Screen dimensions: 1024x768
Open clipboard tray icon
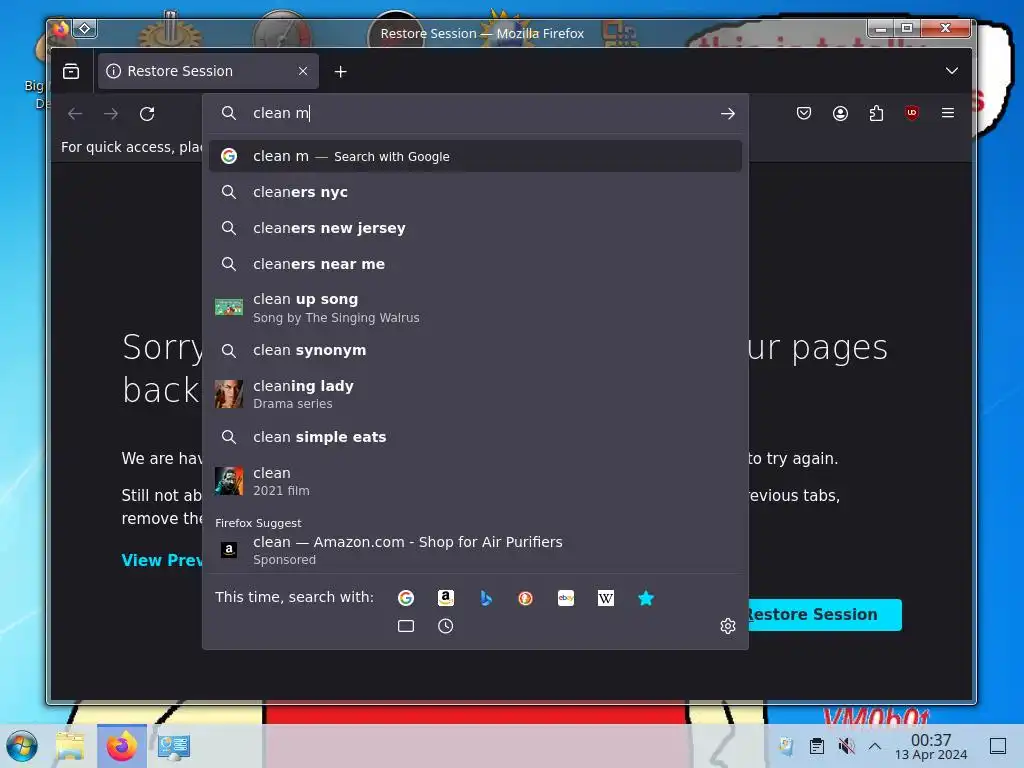[816, 746]
